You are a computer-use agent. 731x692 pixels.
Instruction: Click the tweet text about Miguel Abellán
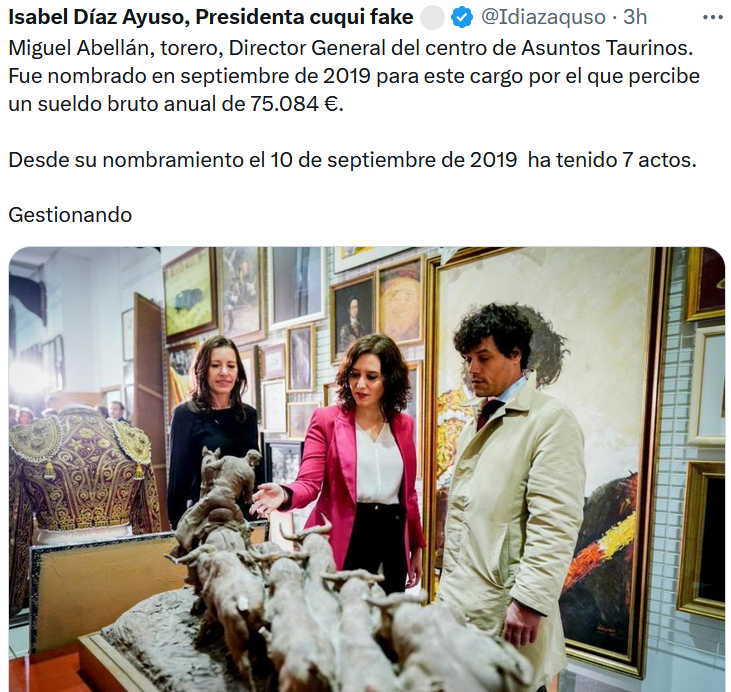pyautogui.click(x=351, y=48)
